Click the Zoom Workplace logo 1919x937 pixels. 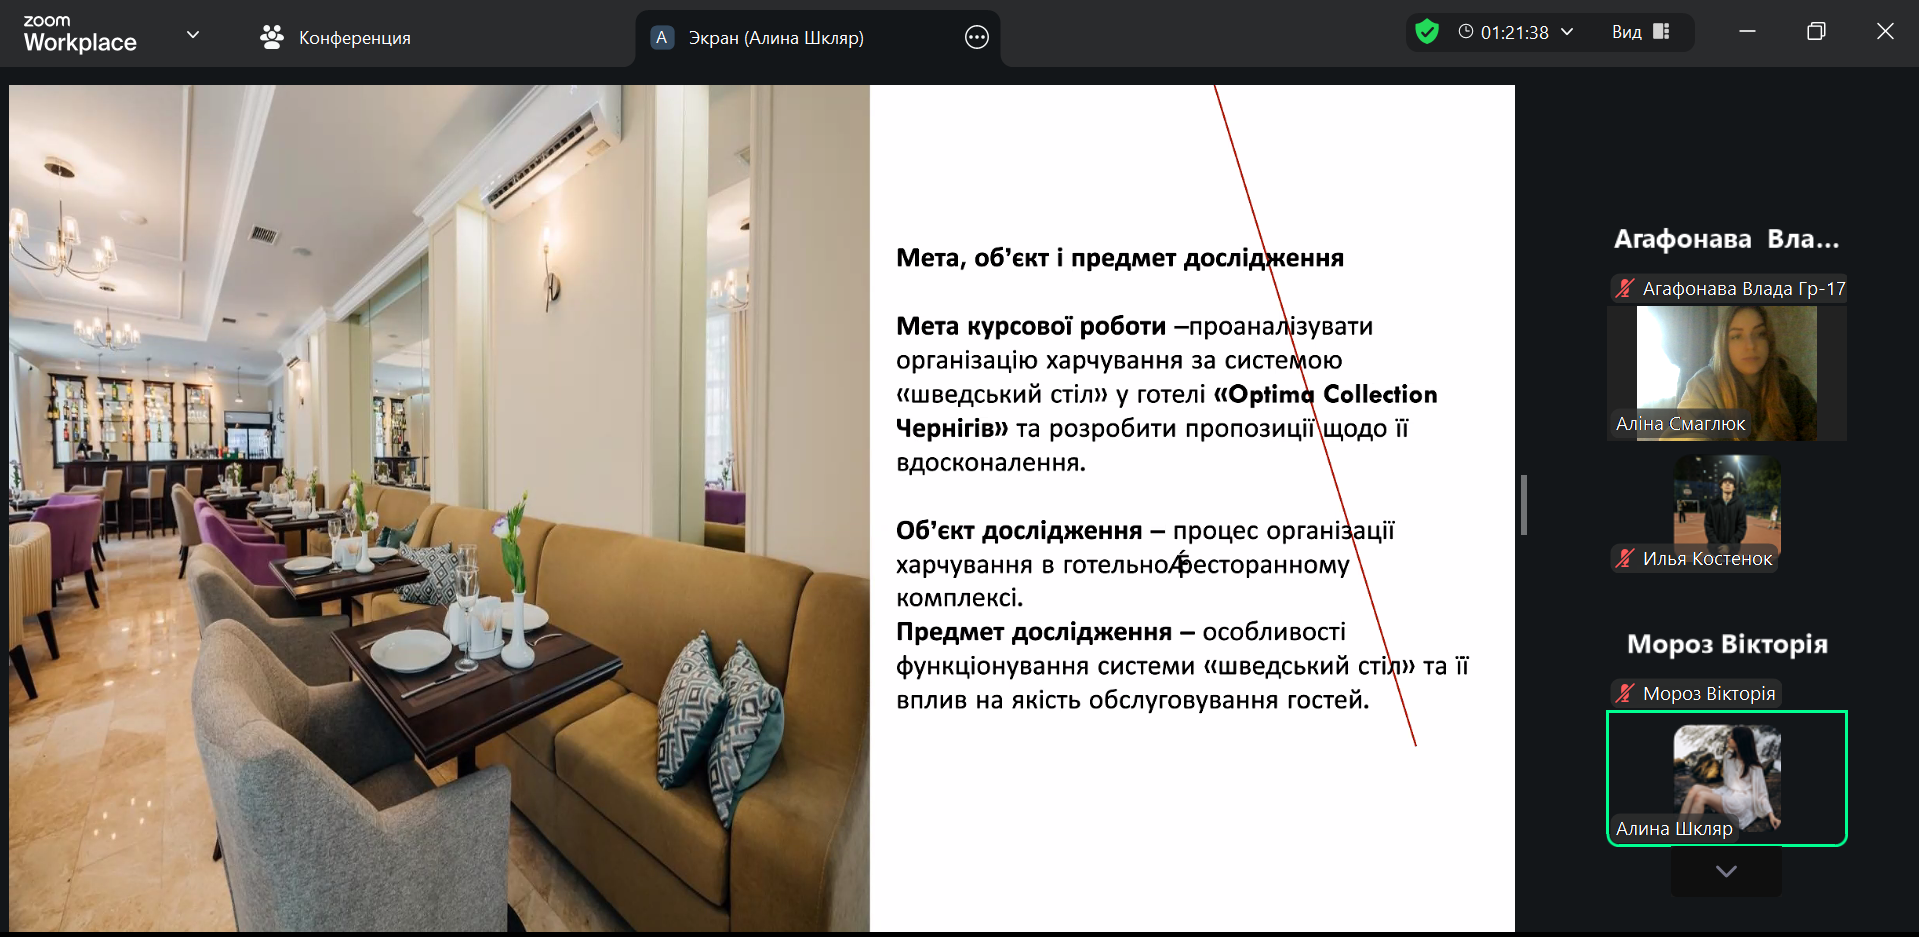pos(80,34)
